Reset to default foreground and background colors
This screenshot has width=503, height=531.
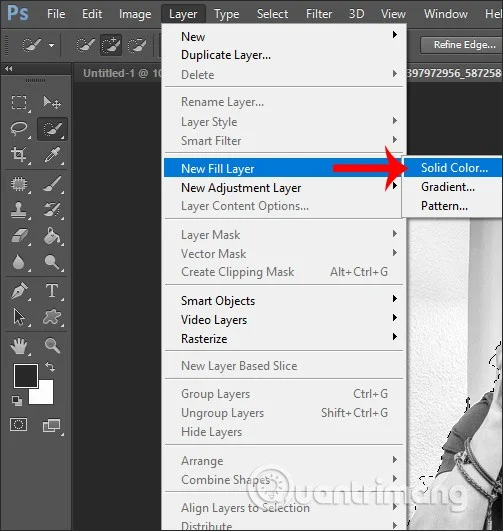coord(17,401)
